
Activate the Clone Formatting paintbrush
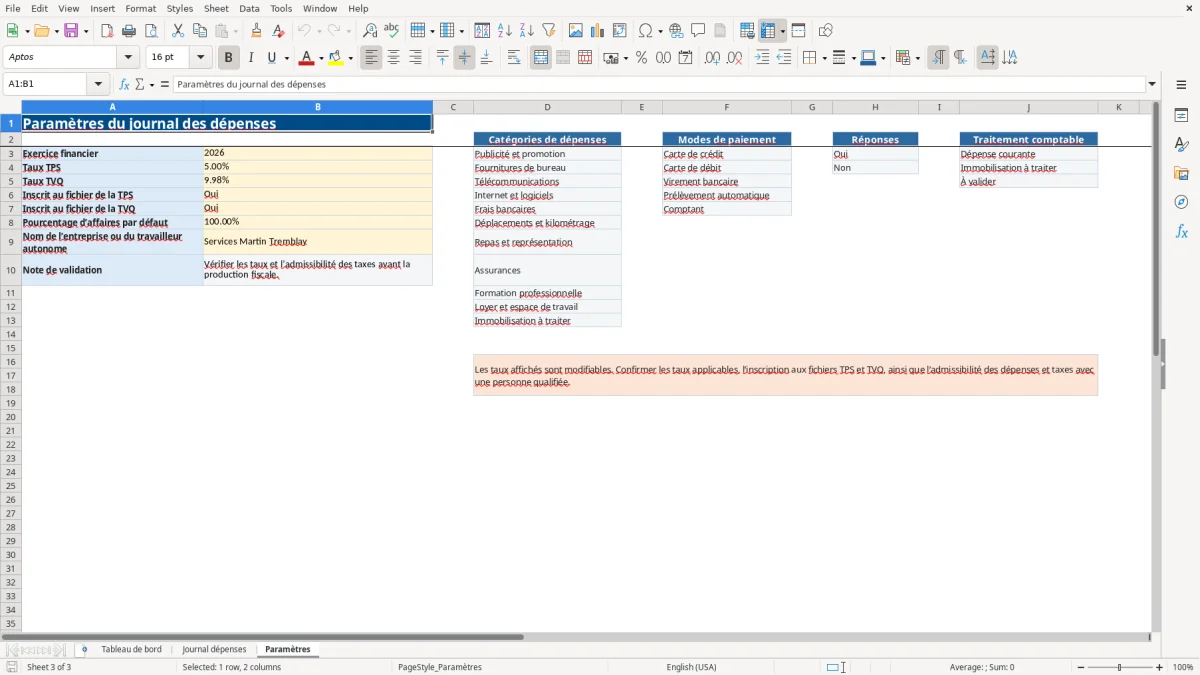257,31
